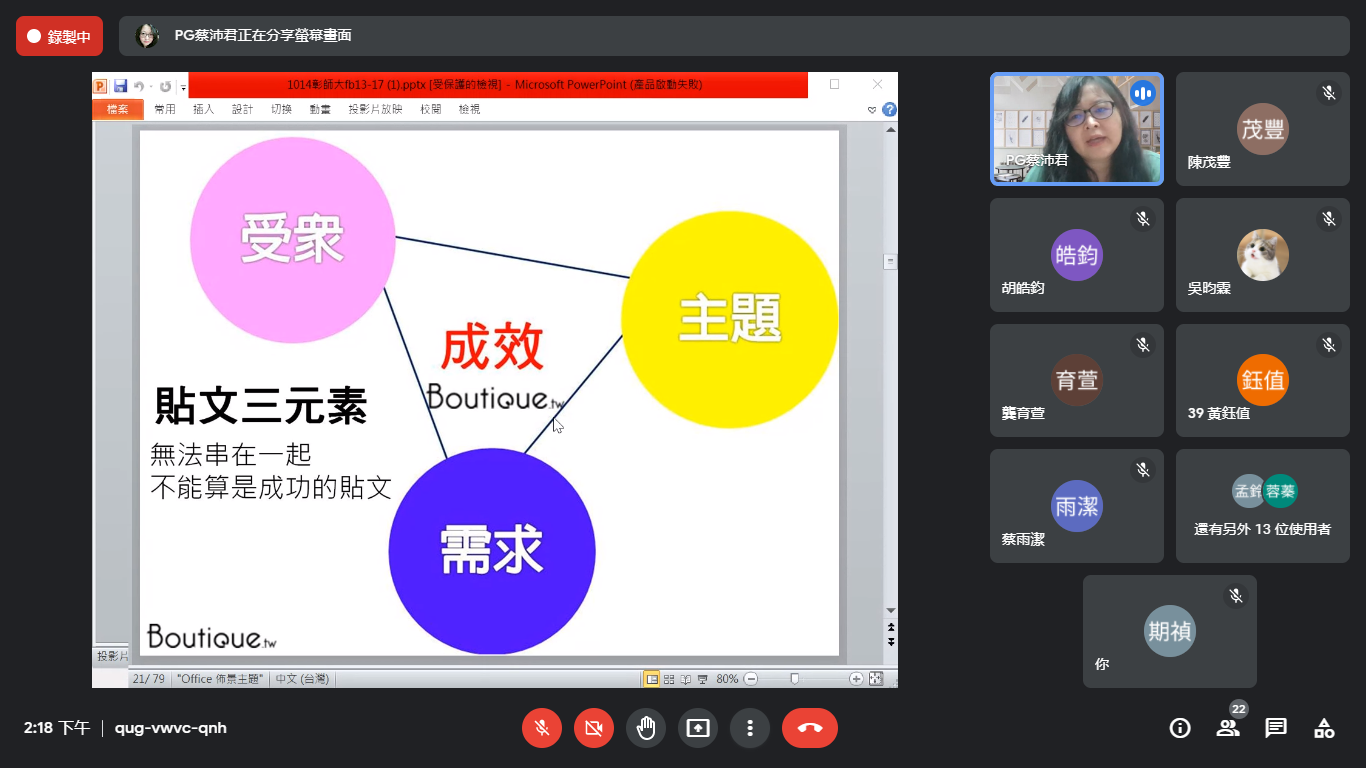Click 中文 (台灣) language status entry
1366x768 pixels.
click(302, 679)
